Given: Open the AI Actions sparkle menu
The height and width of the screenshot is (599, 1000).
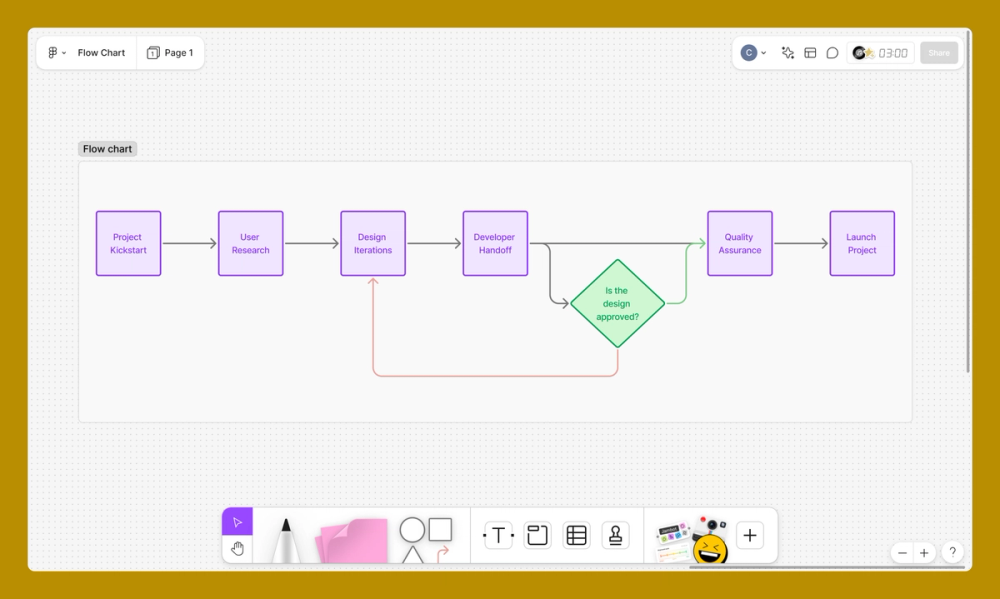Looking at the screenshot, I should [x=787, y=52].
